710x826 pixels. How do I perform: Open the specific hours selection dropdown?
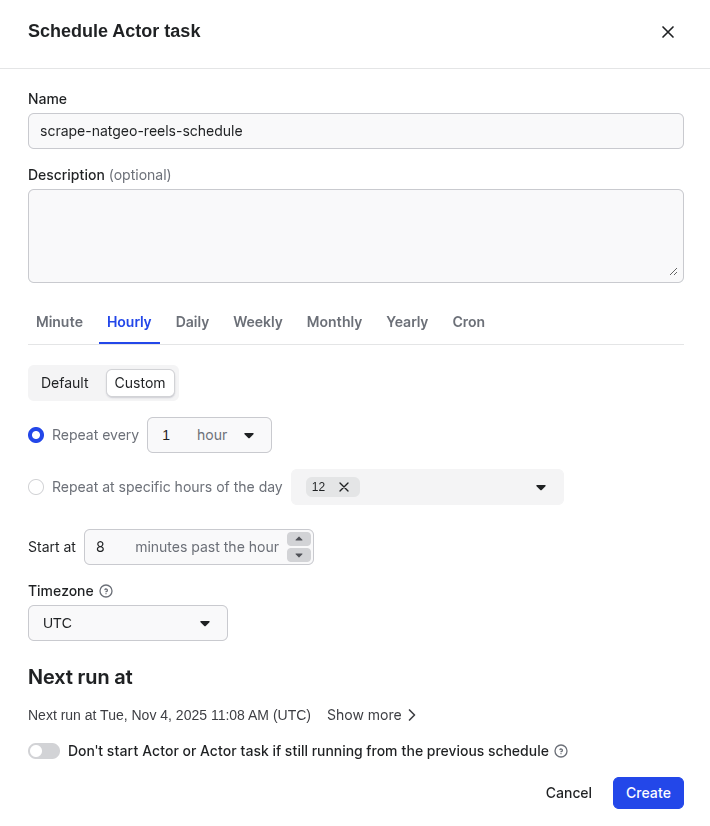[x=540, y=487]
